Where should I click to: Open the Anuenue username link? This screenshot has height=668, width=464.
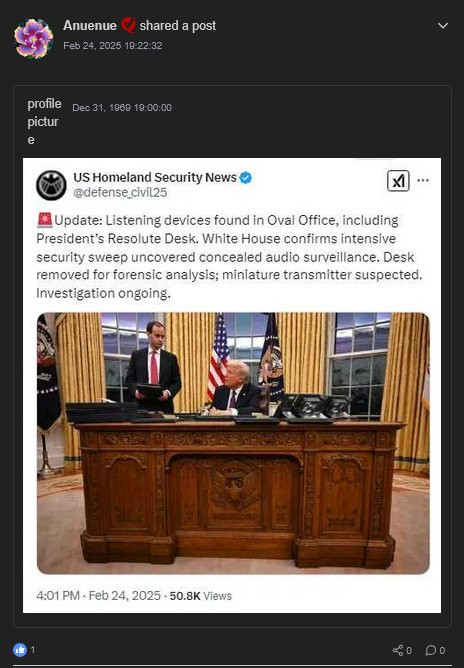click(x=90, y=26)
